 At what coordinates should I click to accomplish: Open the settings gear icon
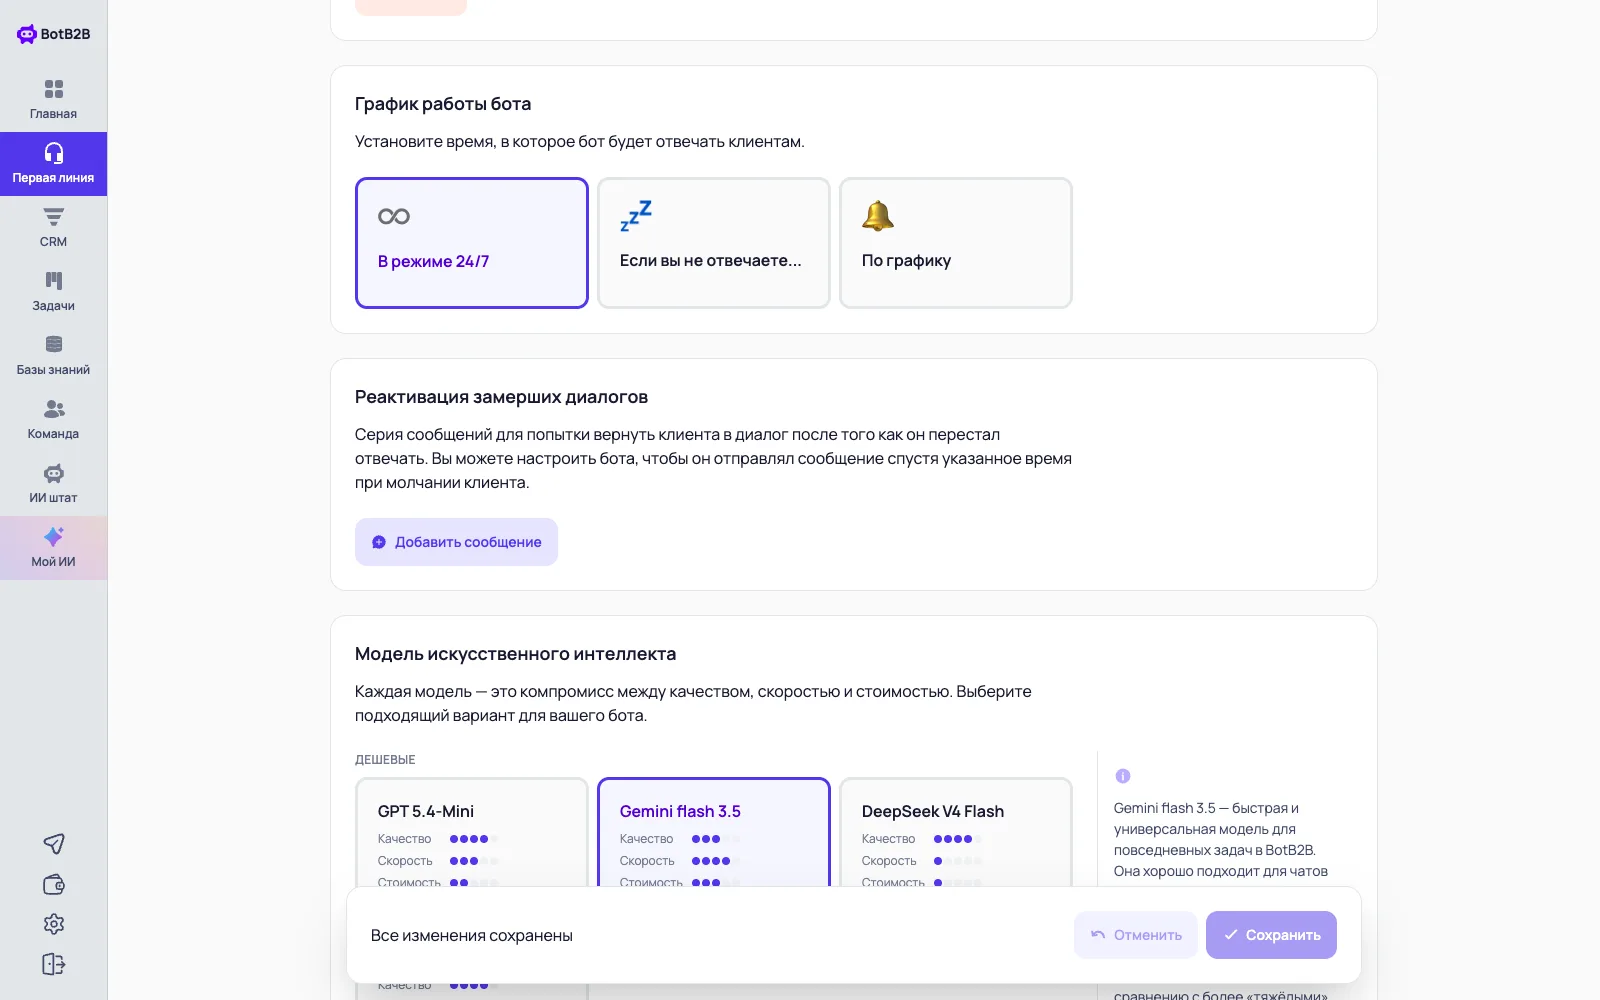pos(54,924)
